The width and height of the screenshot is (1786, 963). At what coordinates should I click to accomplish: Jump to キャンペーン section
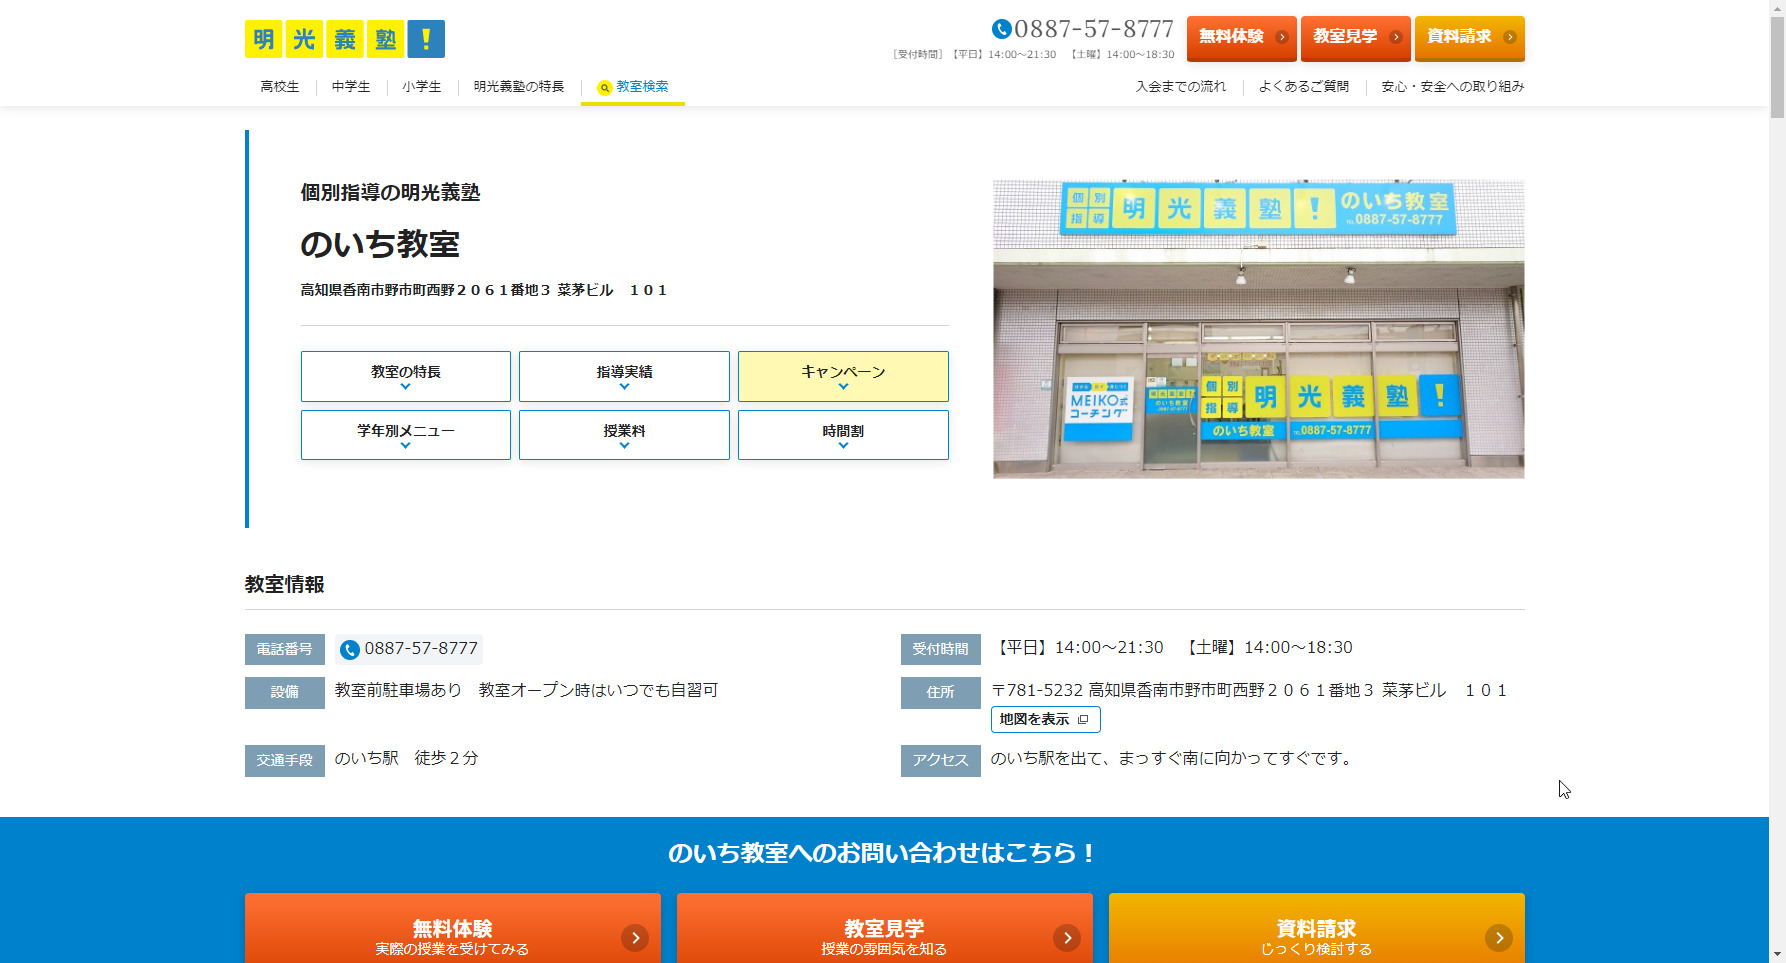point(843,376)
